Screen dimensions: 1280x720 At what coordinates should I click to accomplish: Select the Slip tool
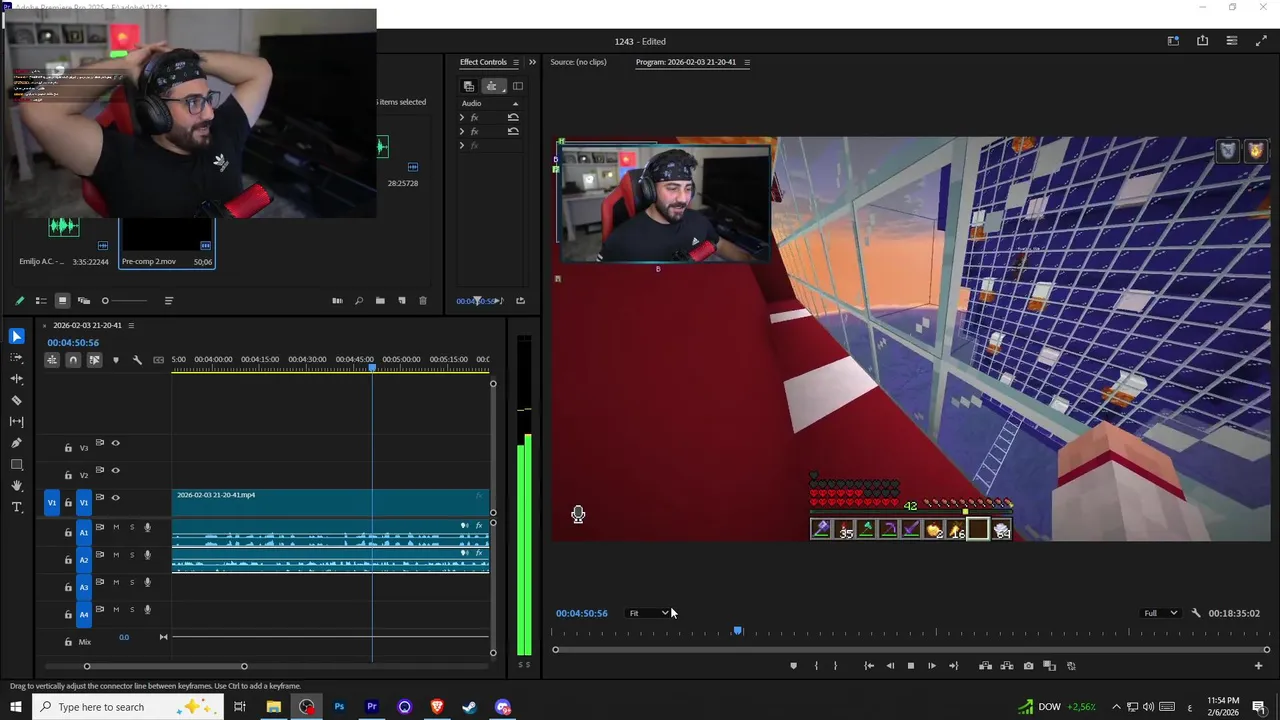[16, 422]
